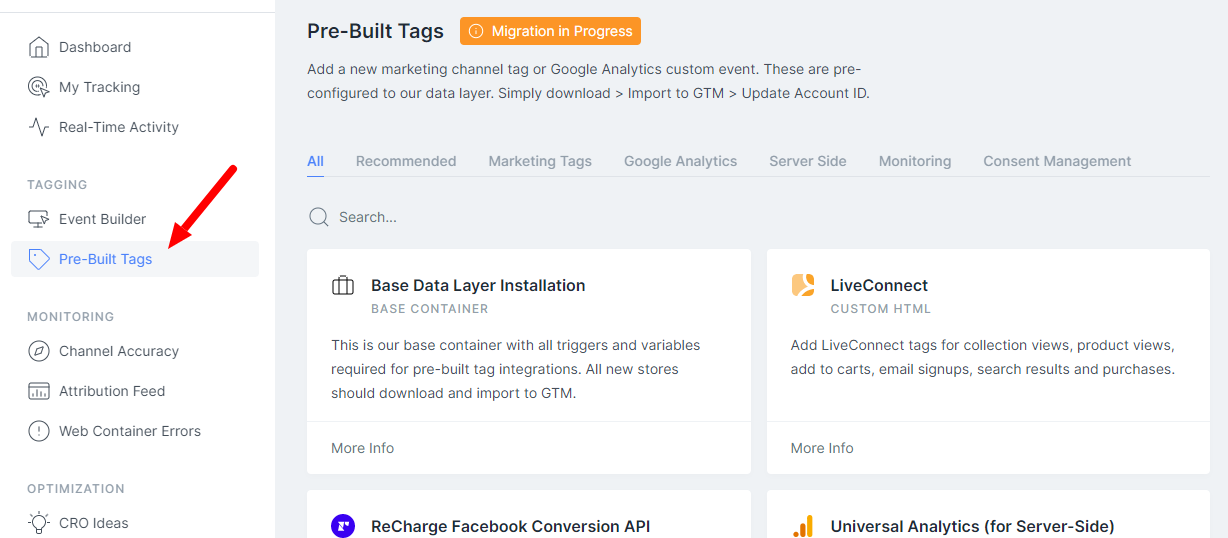Click More Info on Base Data Layer card

[x=362, y=448]
